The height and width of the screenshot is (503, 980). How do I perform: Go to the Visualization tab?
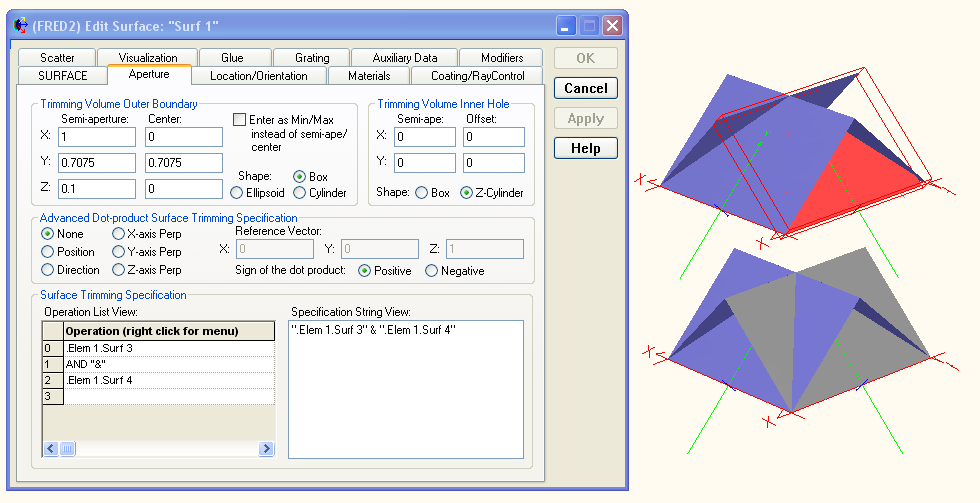[148, 58]
